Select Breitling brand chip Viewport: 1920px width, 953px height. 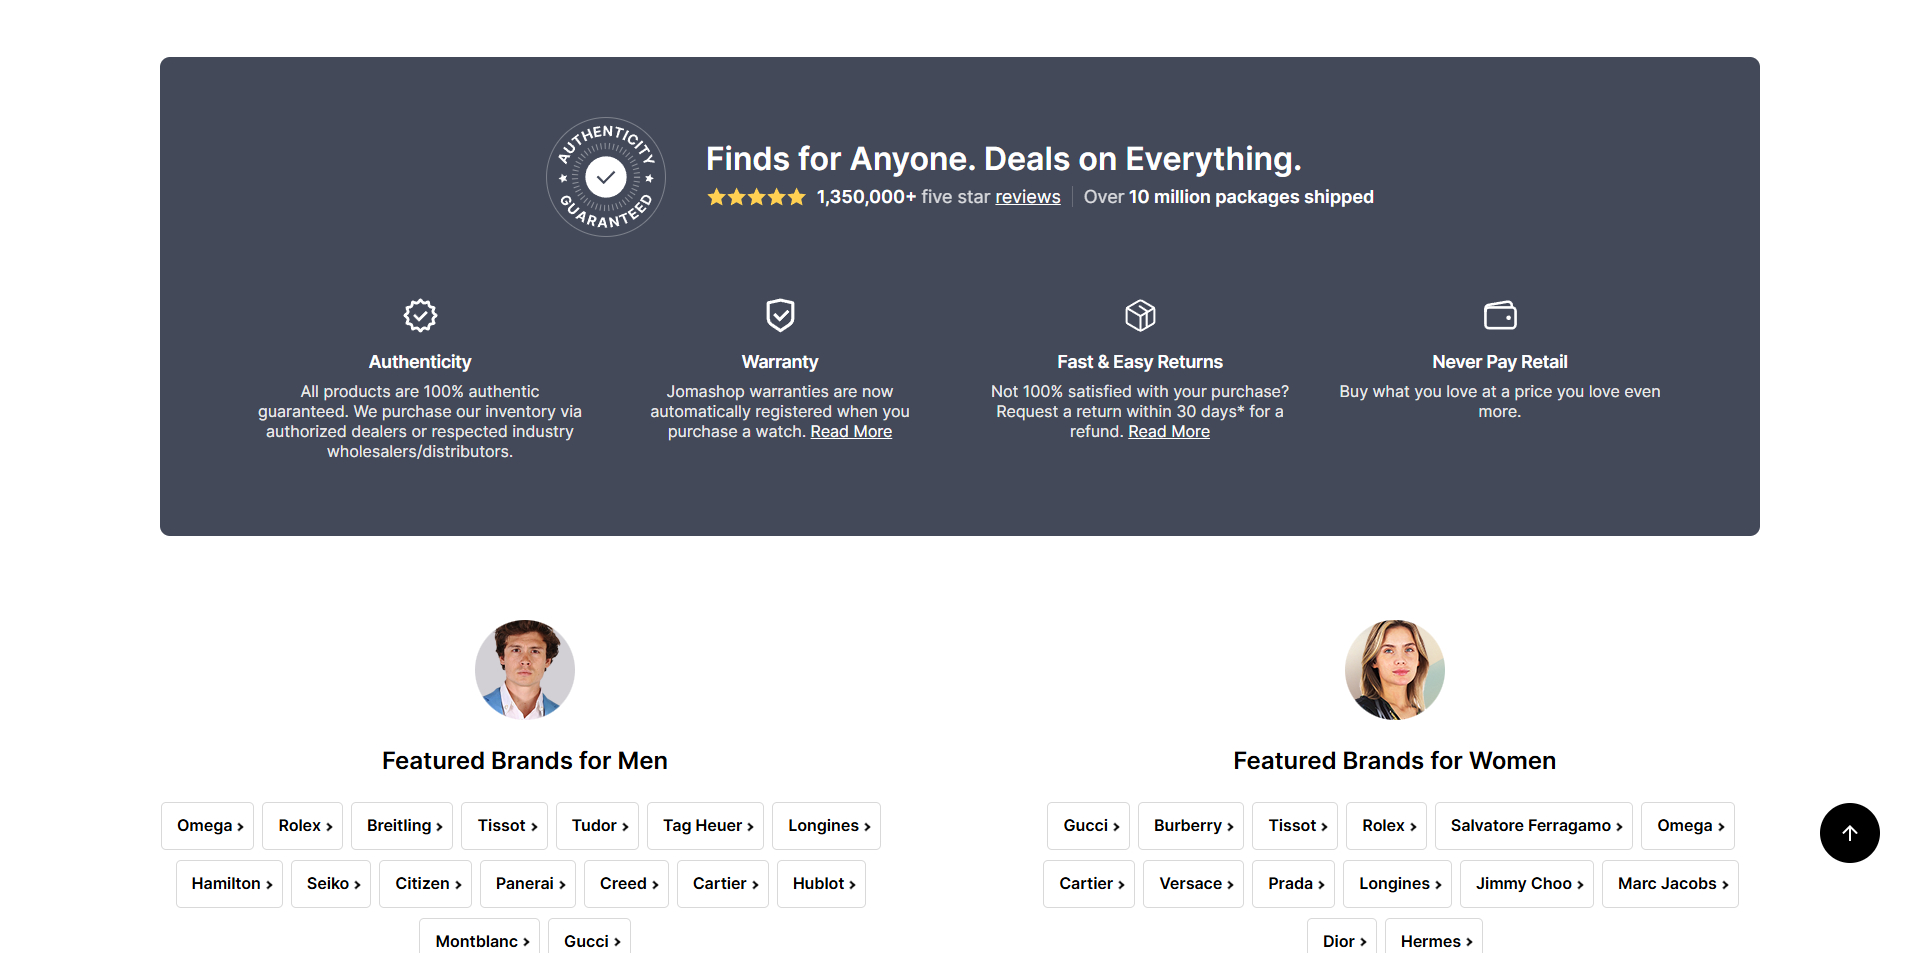(x=402, y=826)
